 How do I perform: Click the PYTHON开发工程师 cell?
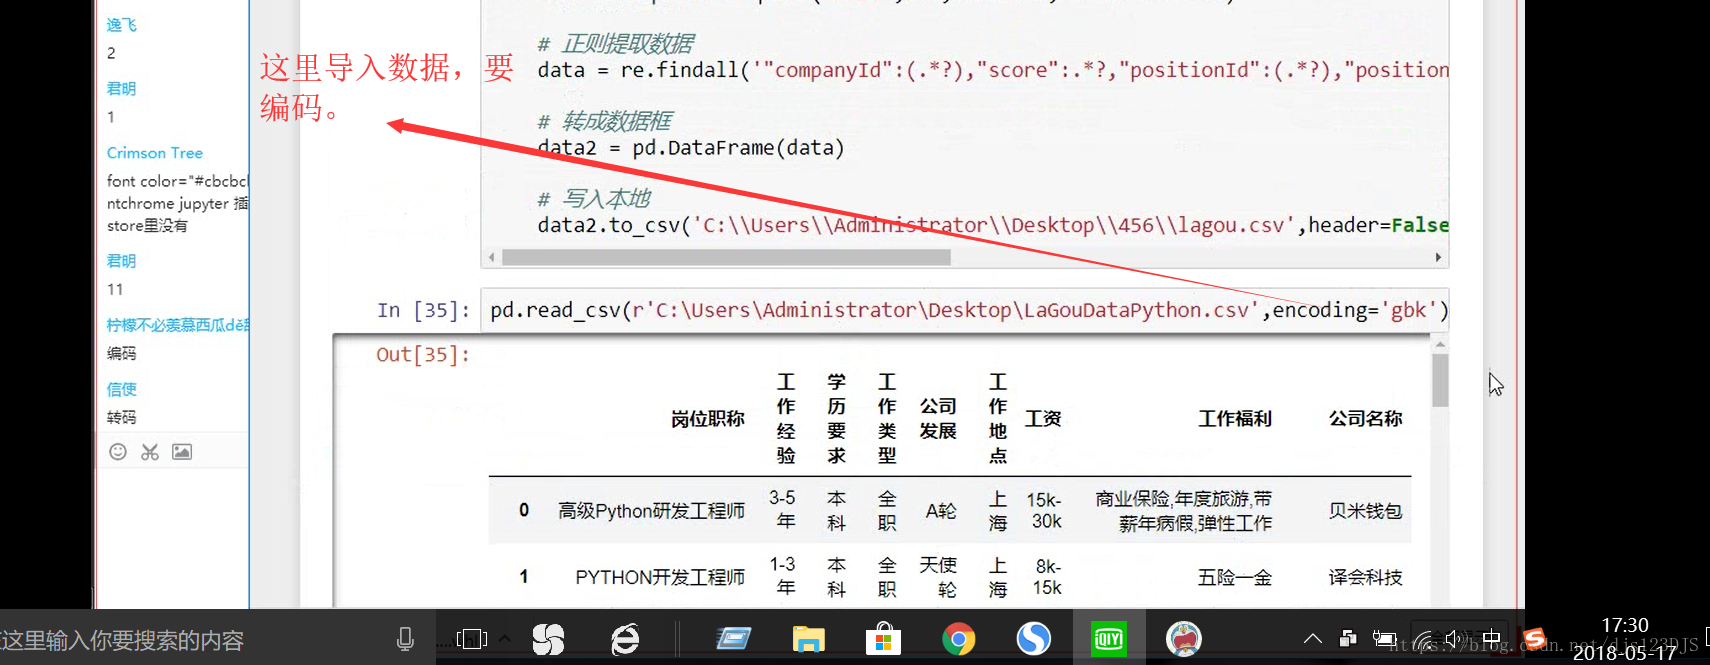coord(660,577)
